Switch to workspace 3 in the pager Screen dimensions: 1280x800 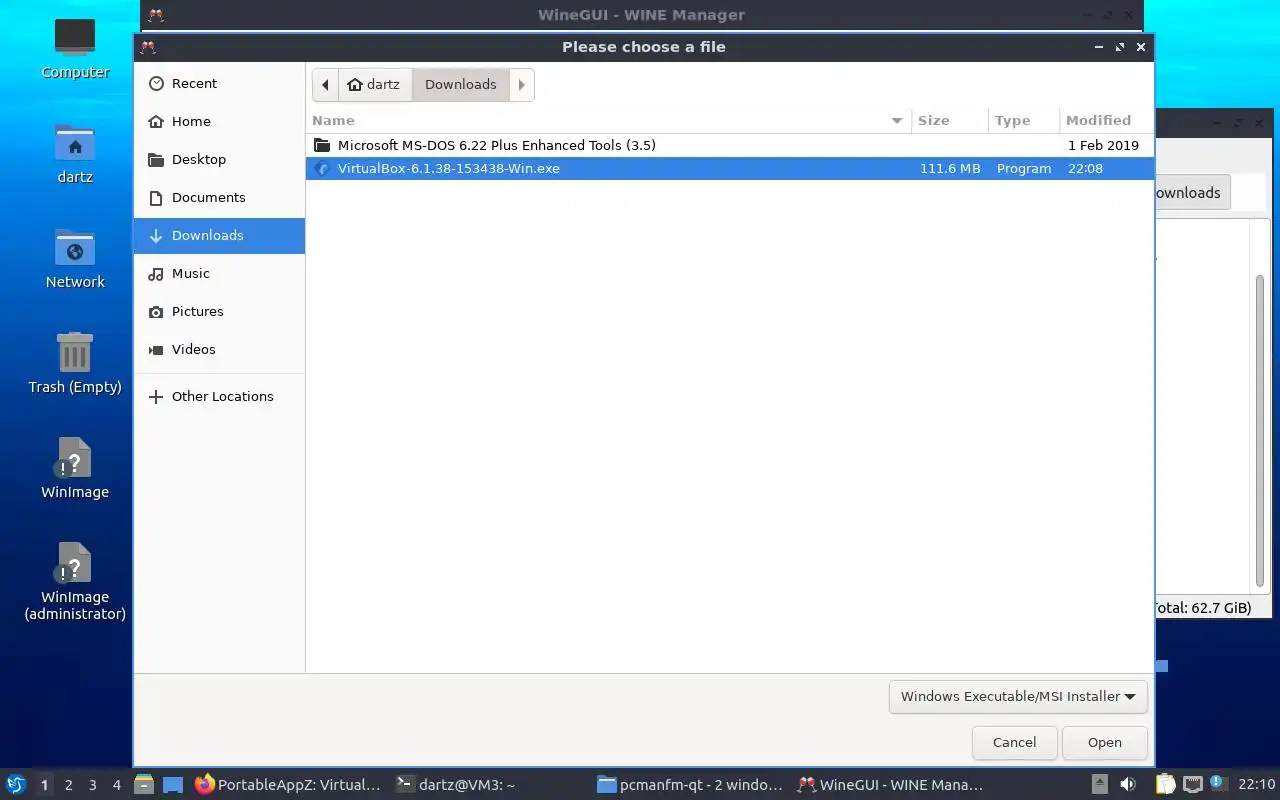93,785
